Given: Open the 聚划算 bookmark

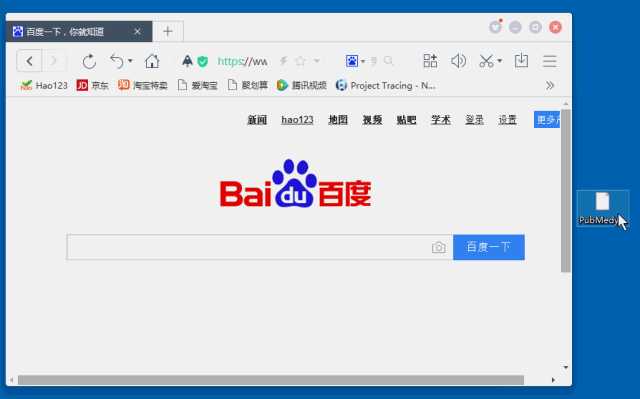Looking at the screenshot, I should [248, 85].
